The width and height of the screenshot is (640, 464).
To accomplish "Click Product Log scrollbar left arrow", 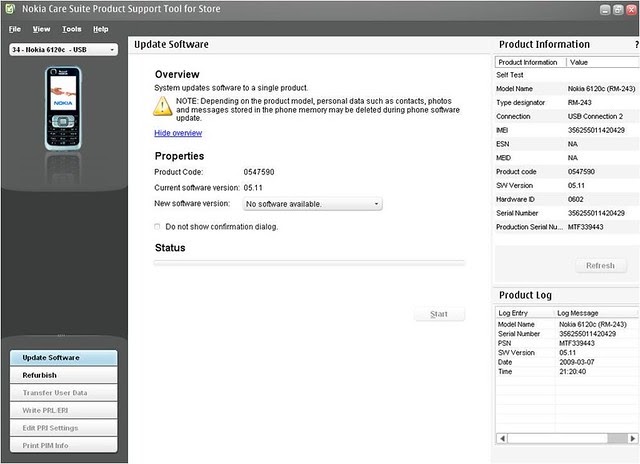I will (502, 438).
